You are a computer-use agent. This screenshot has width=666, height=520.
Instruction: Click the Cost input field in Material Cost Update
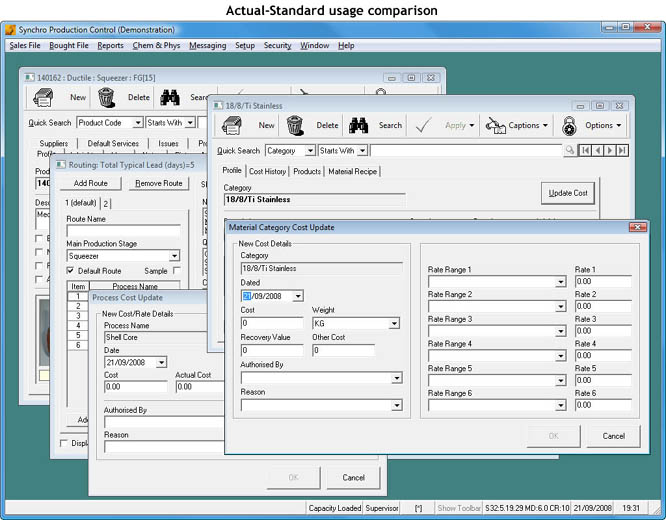pyautogui.click(x=272, y=323)
